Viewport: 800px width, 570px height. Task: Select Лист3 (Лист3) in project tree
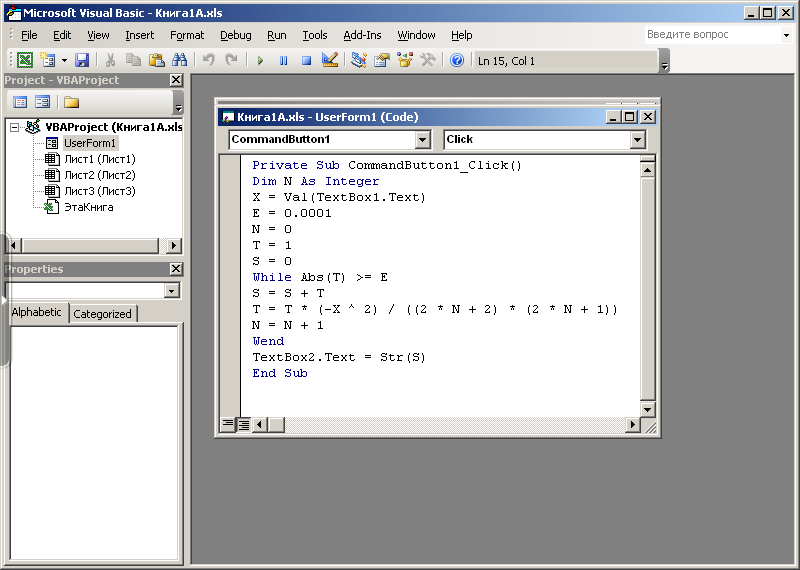coord(100,191)
